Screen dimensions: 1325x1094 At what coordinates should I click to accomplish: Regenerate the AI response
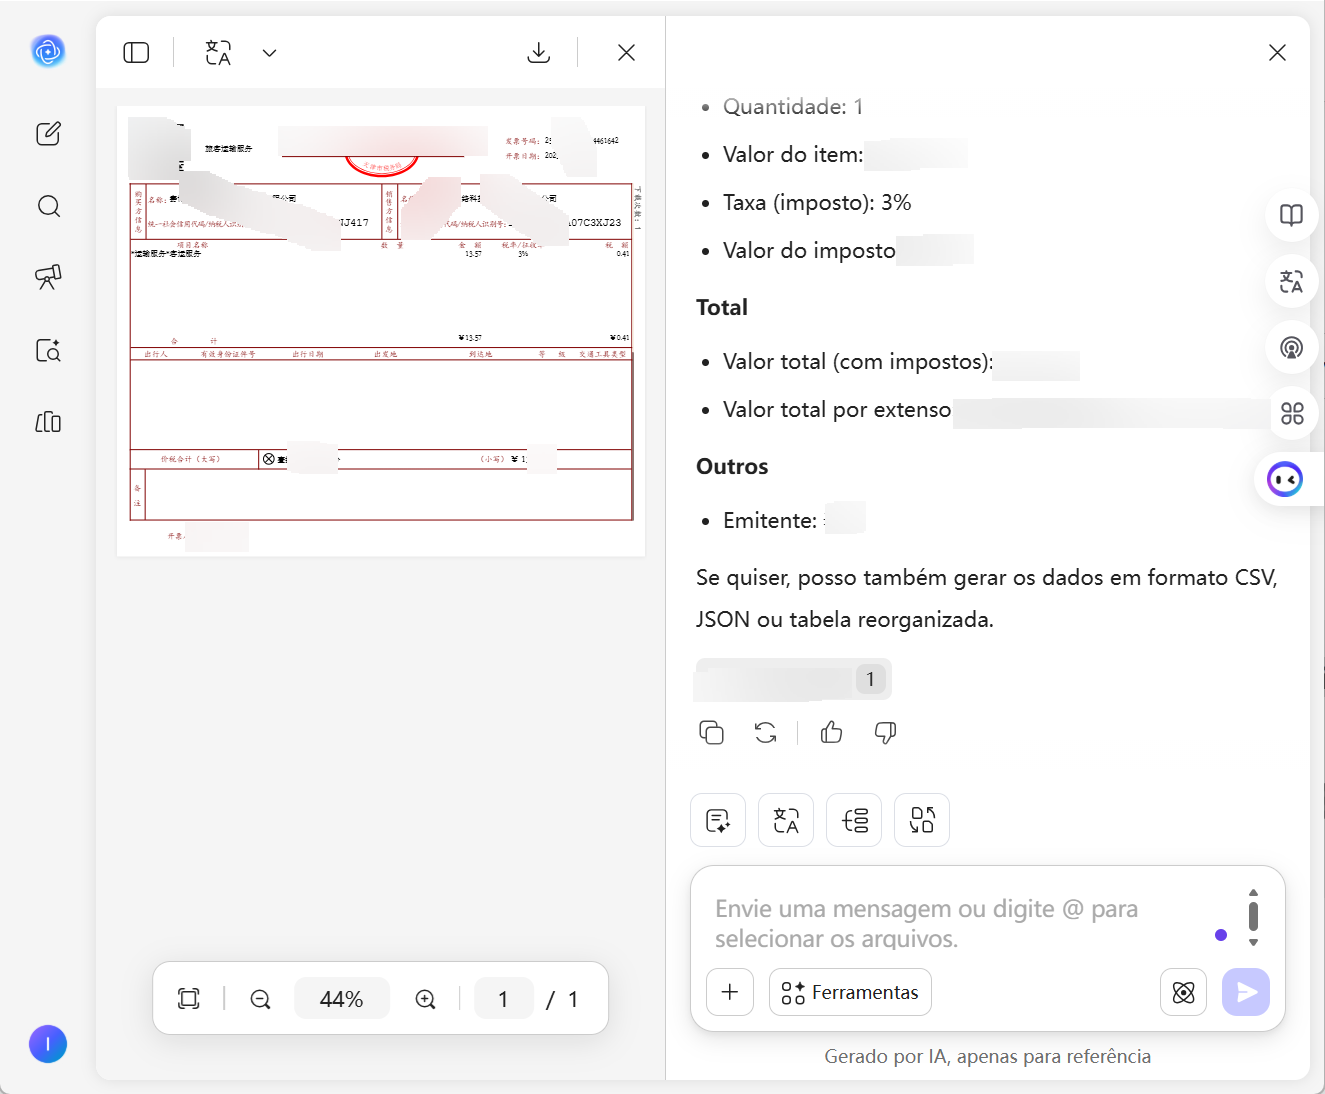[766, 733]
